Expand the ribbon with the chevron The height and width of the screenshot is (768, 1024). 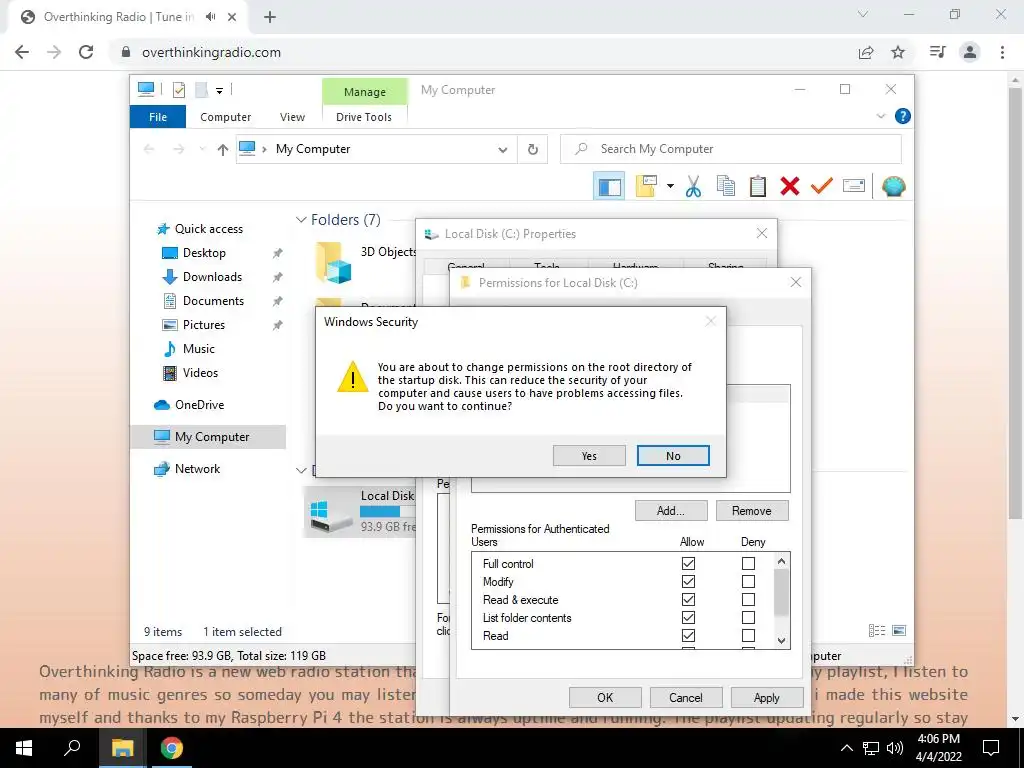(880, 116)
